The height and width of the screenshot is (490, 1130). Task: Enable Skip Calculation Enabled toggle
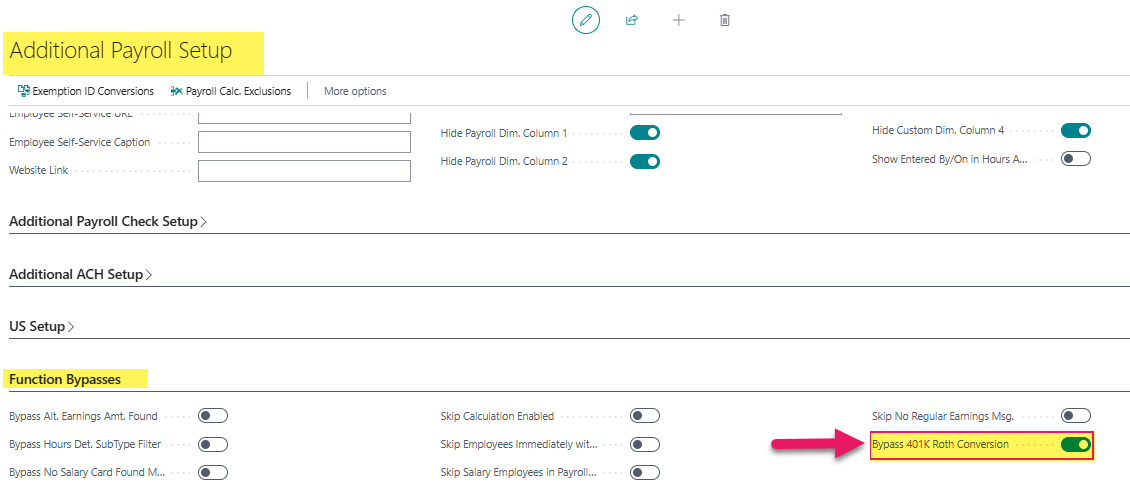click(645, 416)
